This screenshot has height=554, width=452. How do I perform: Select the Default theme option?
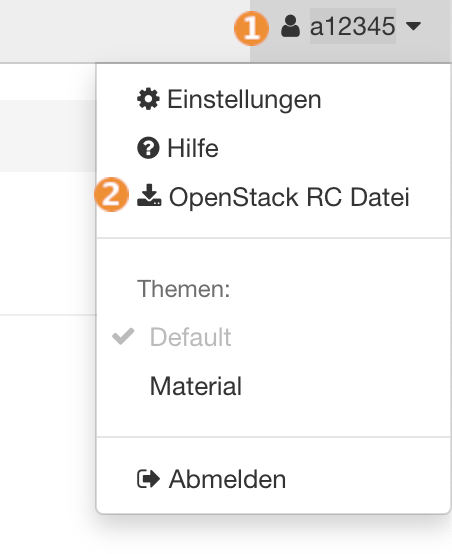coord(190,337)
